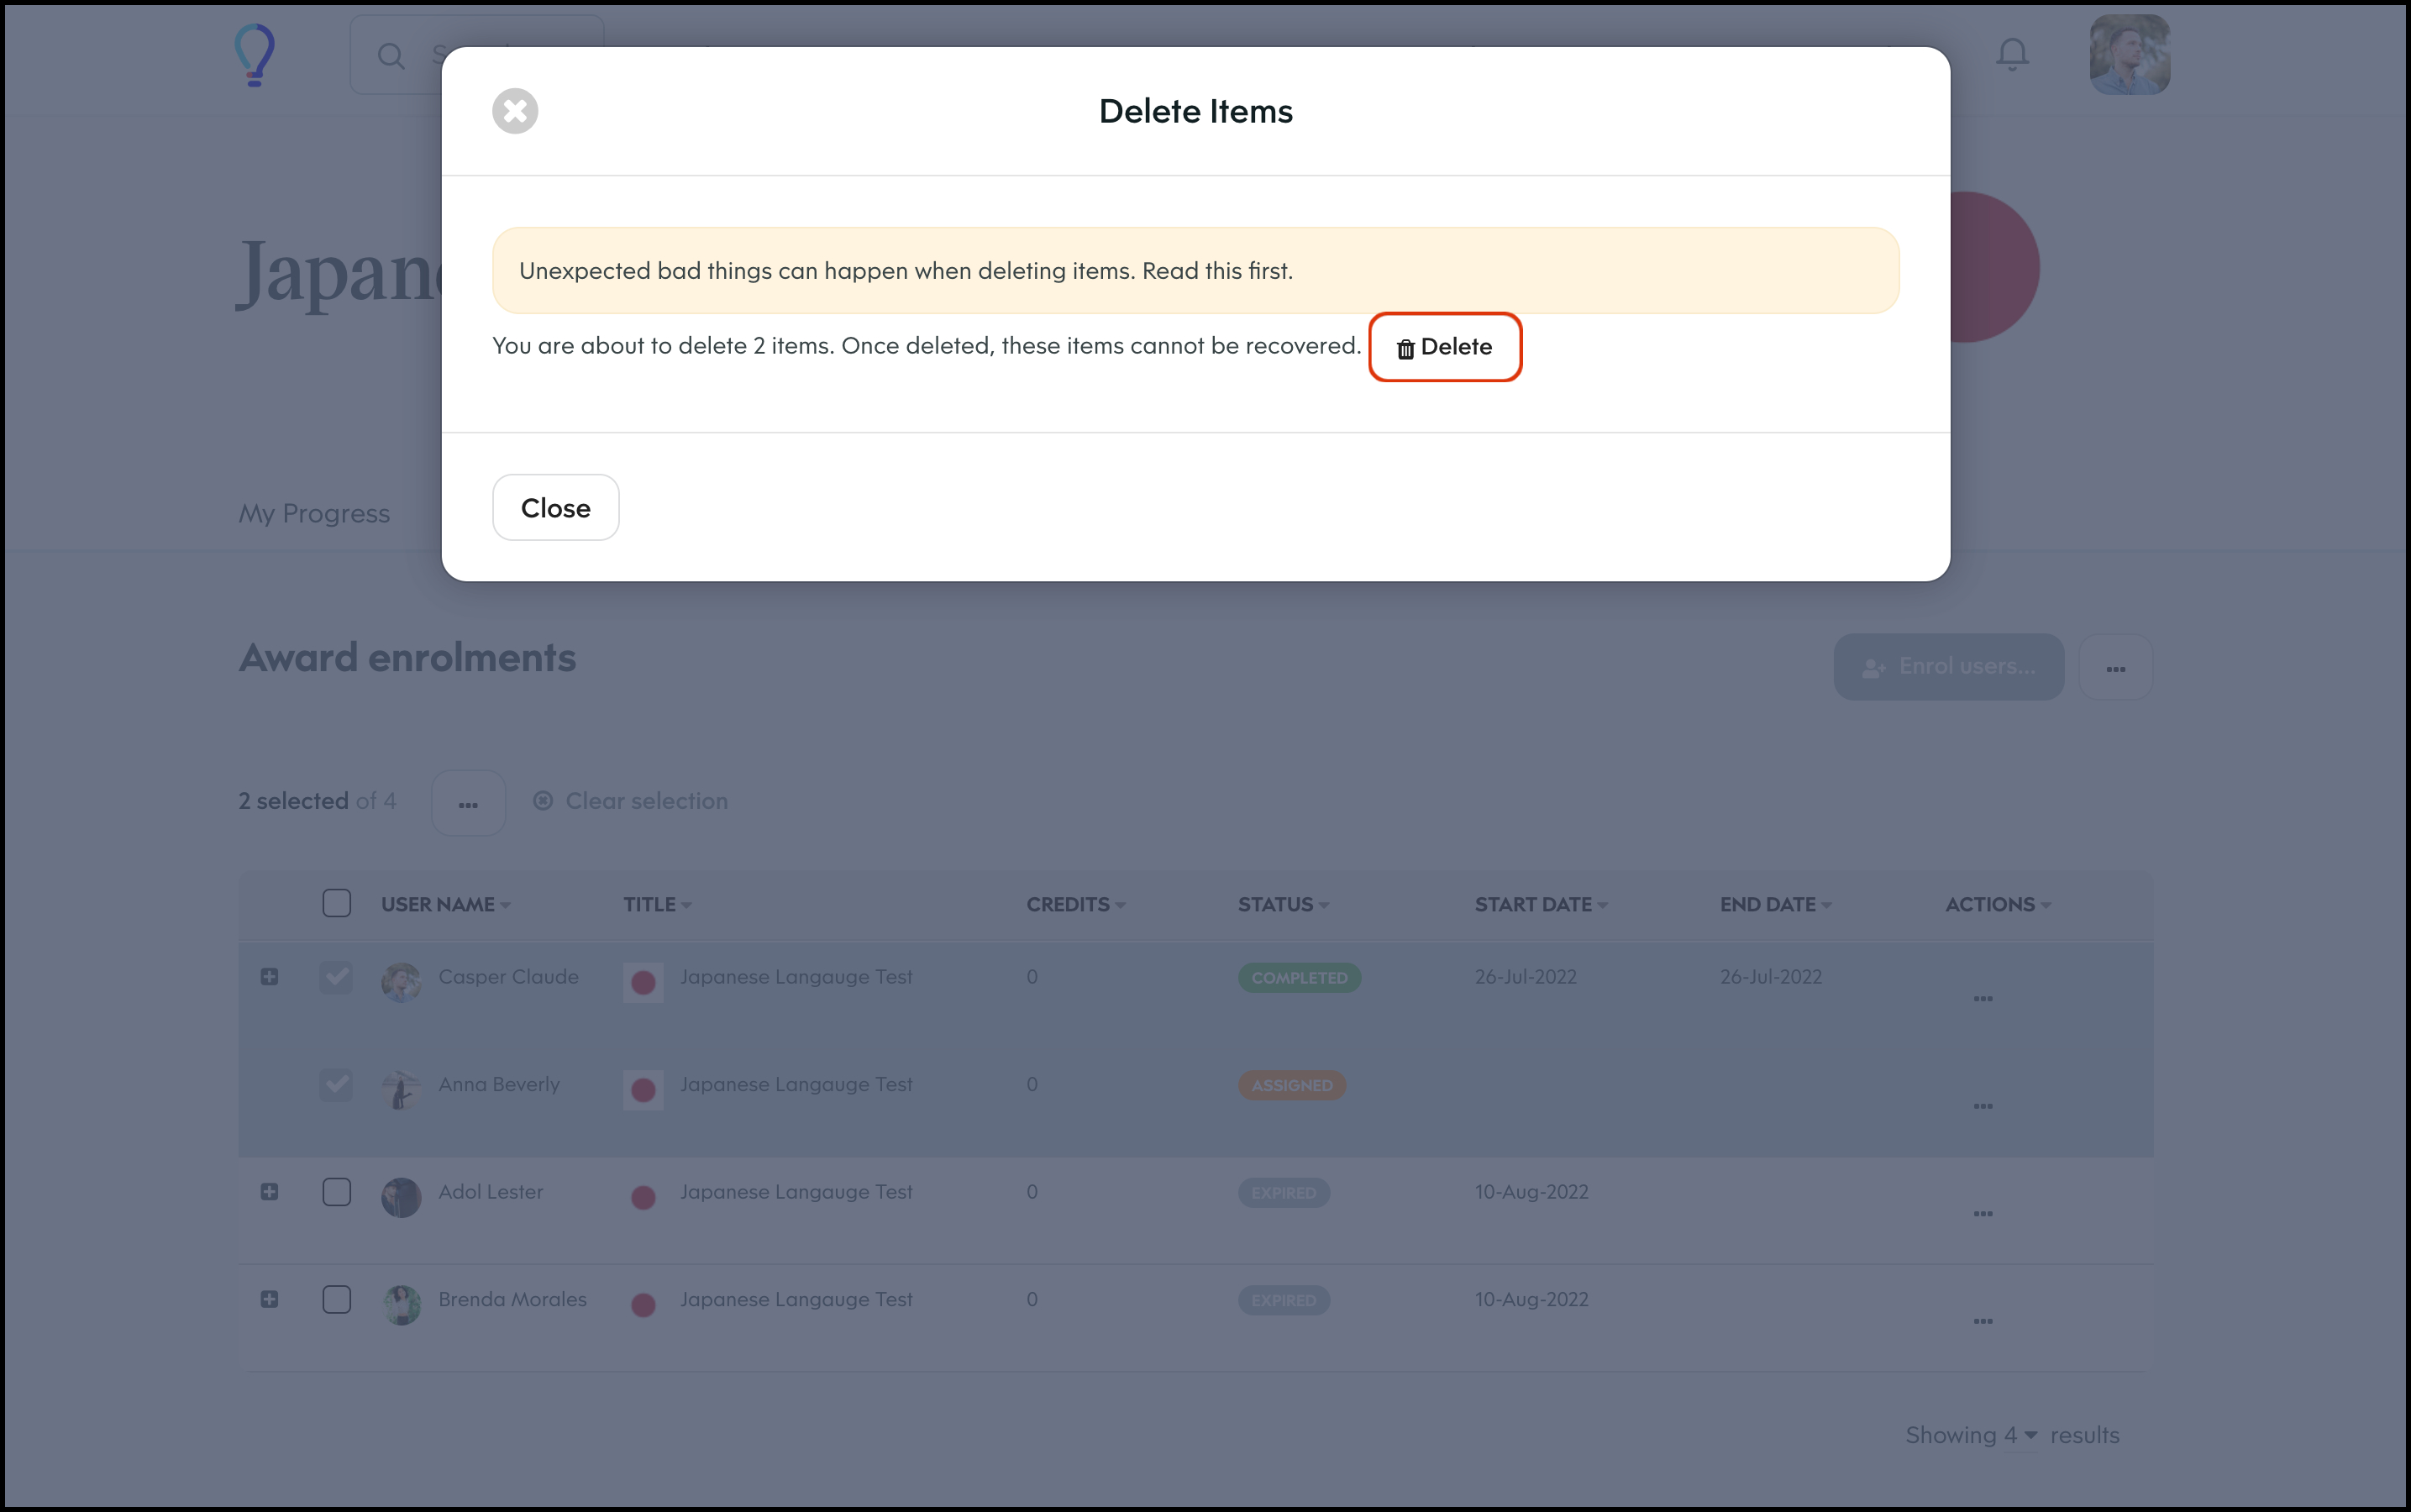Open the ellipsis menu beside Enrol users
Viewport: 2411px width, 1512px height.
point(2115,667)
